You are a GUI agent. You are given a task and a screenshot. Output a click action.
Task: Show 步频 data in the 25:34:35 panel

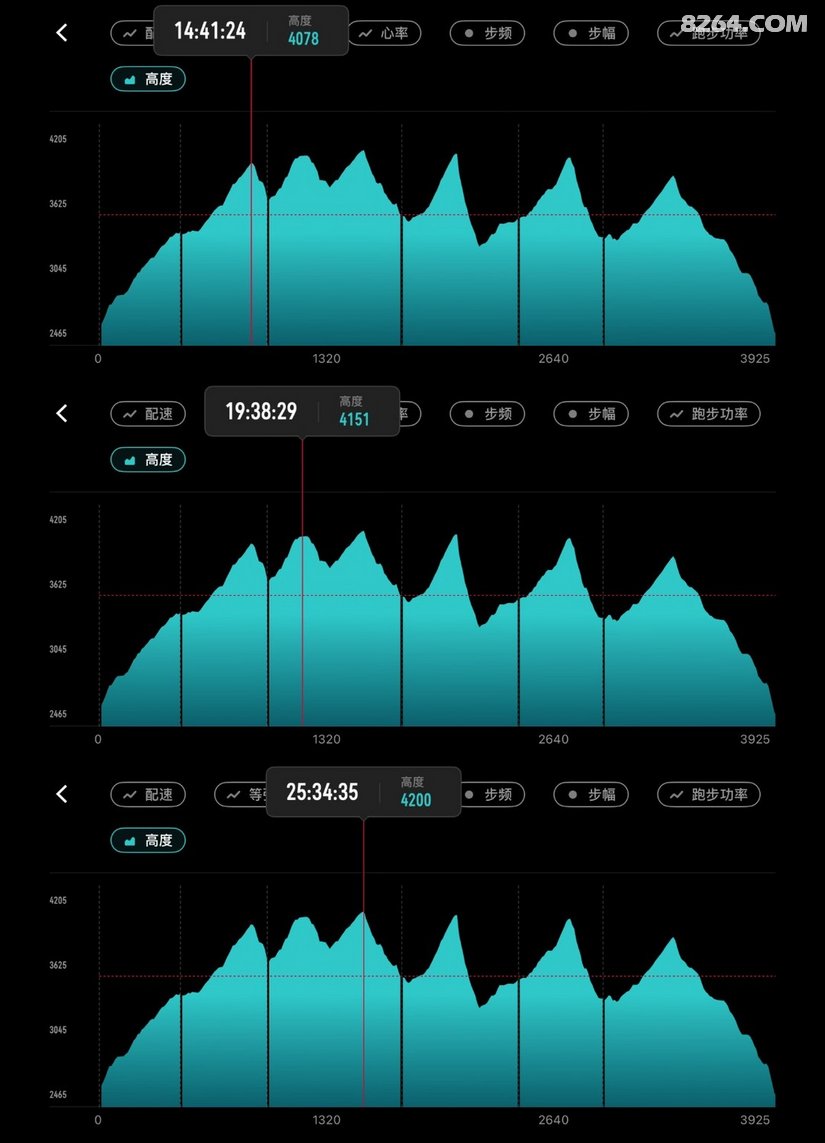(493, 794)
